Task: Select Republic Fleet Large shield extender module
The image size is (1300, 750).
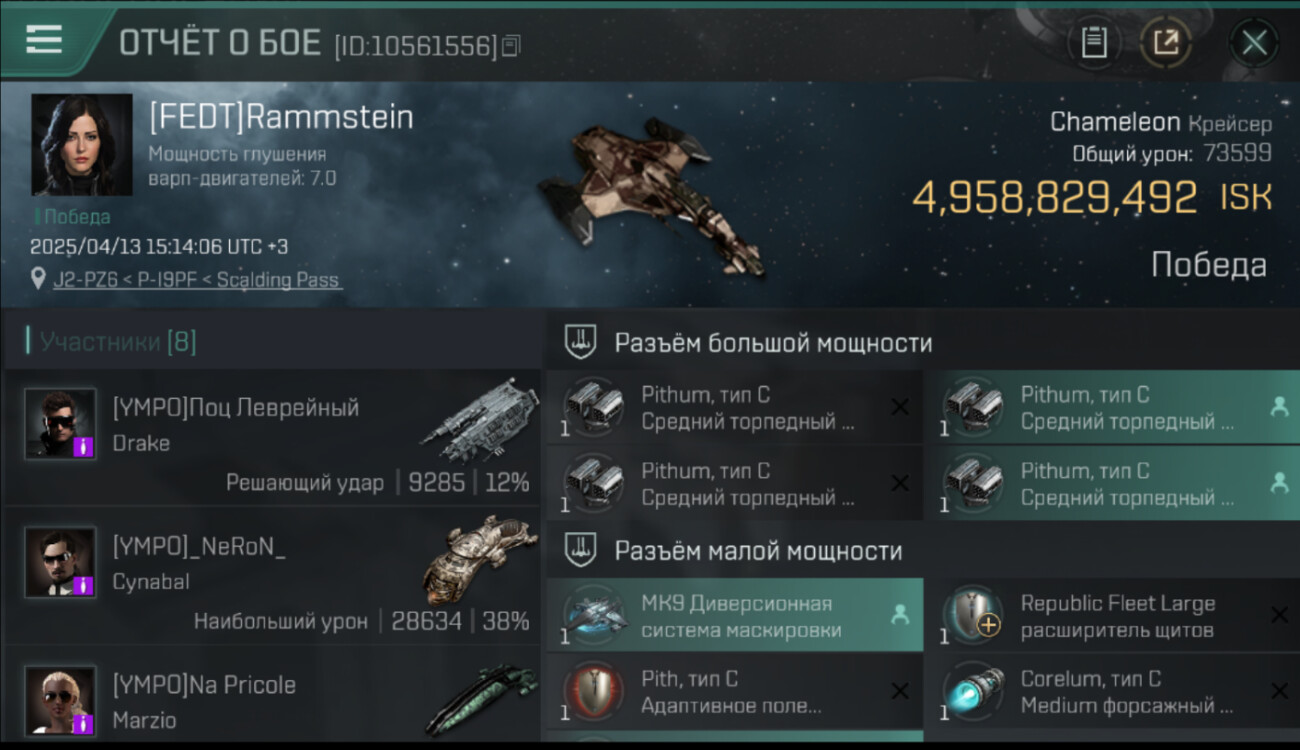Action: click(1112, 616)
